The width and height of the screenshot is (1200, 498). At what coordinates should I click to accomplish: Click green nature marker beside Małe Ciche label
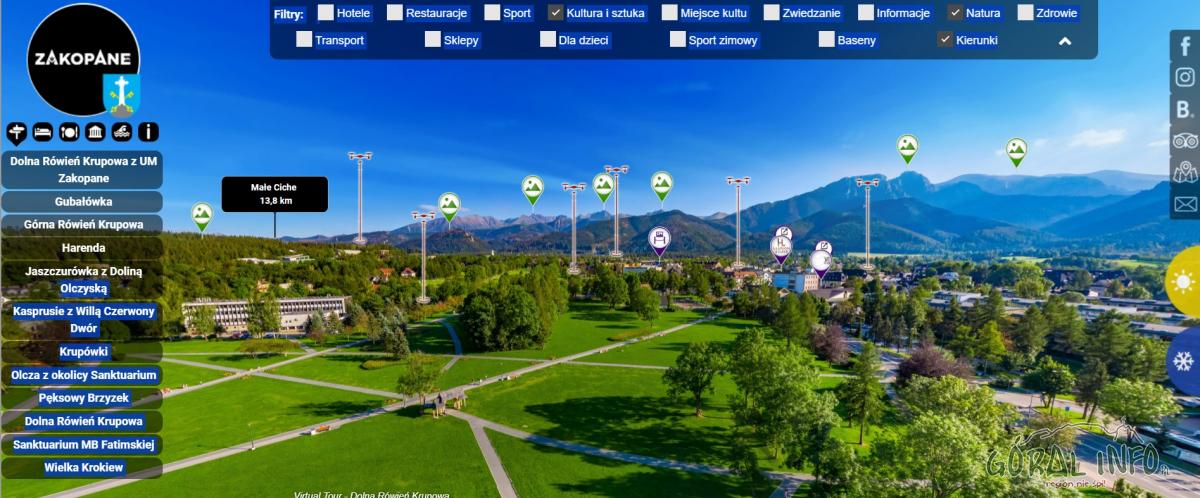click(x=202, y=216)
